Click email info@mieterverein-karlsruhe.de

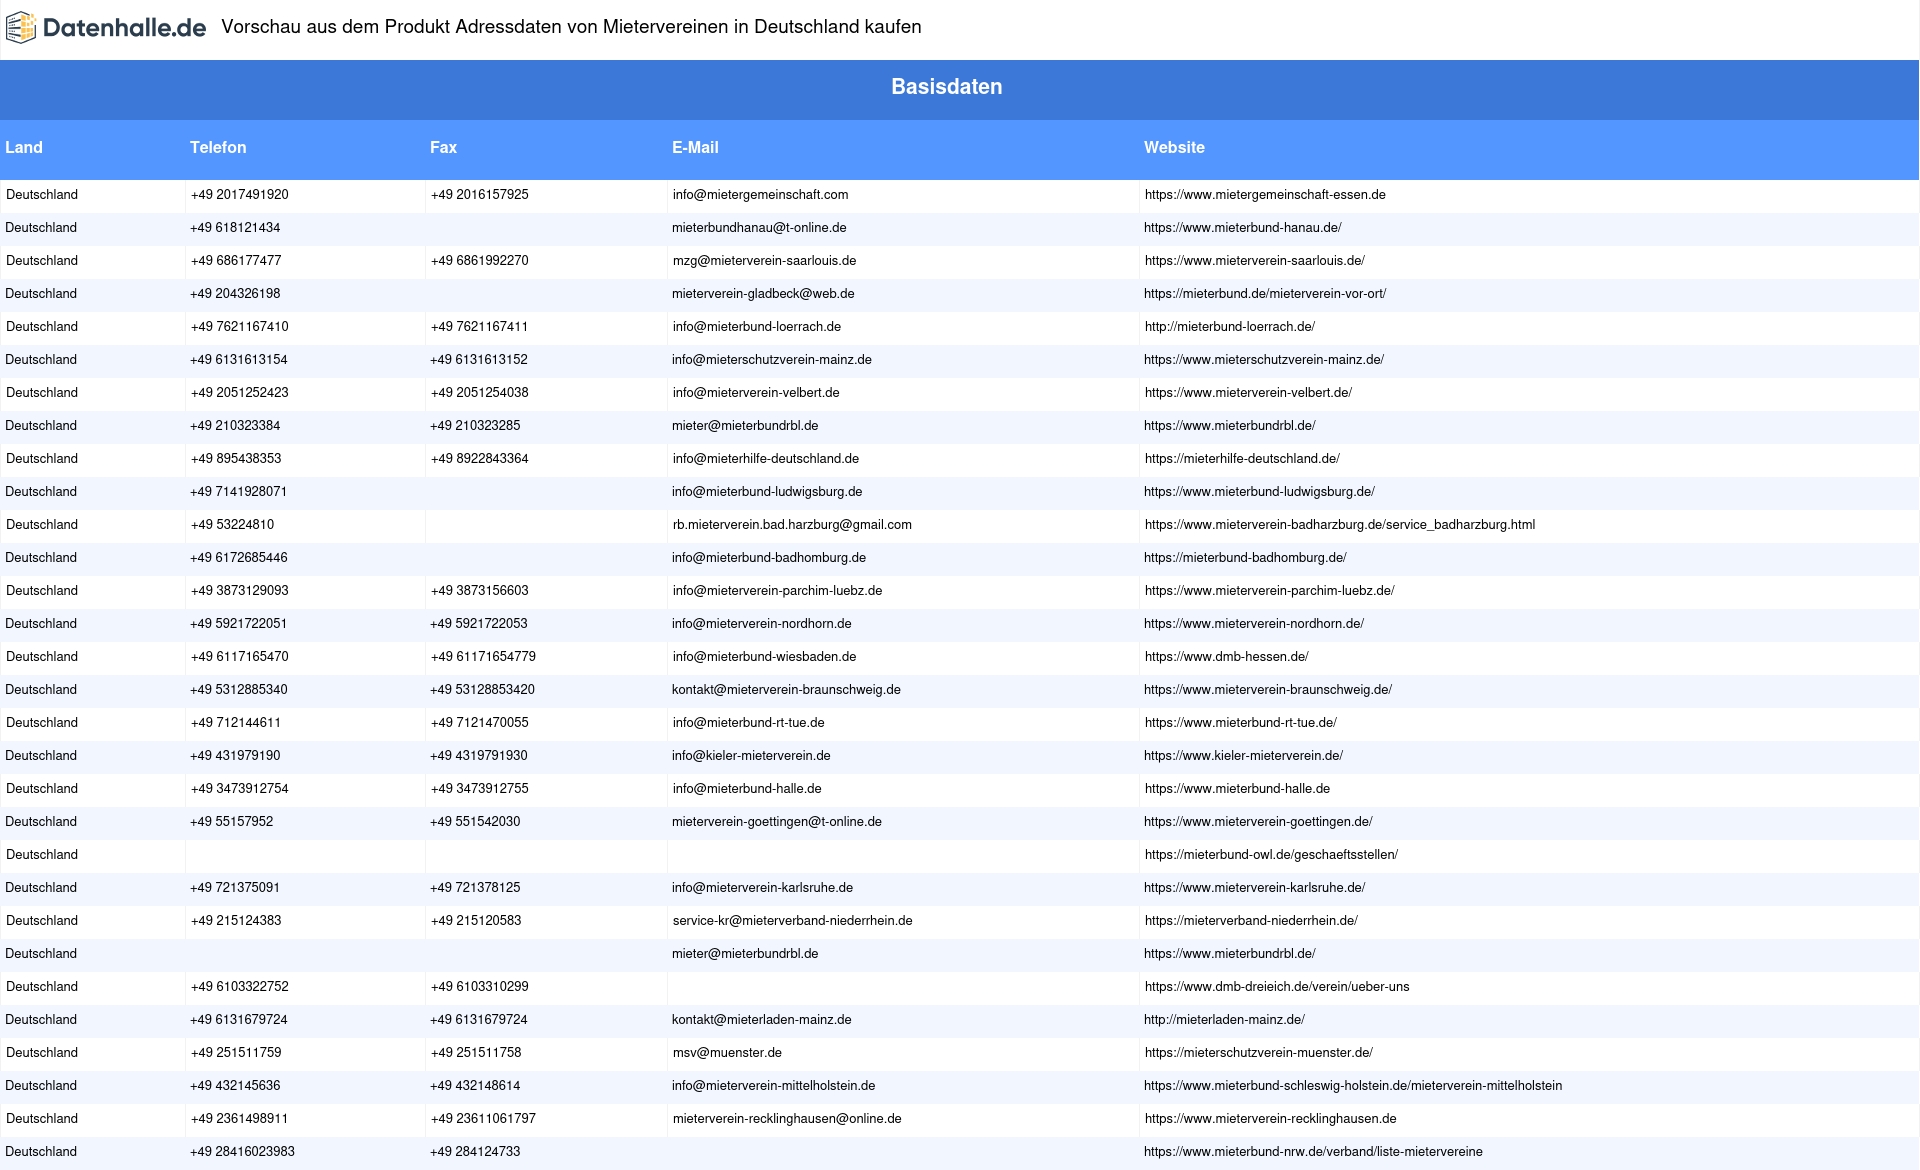pos(762,888)
